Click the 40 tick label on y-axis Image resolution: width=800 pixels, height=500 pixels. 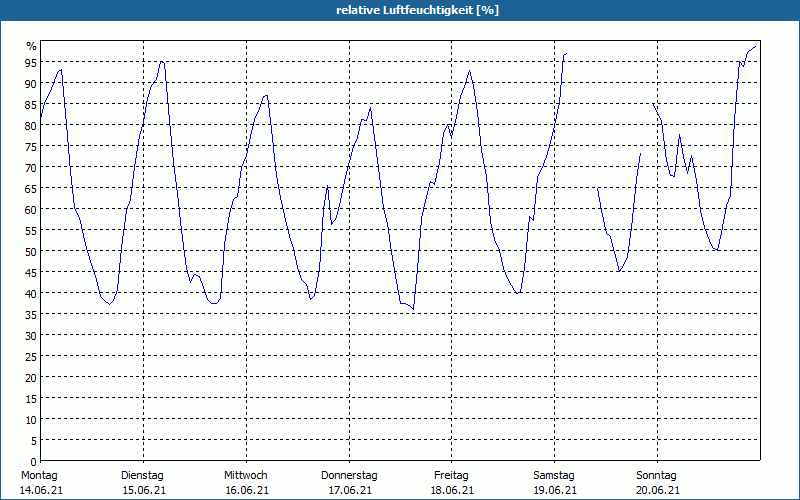click(31, 294)
